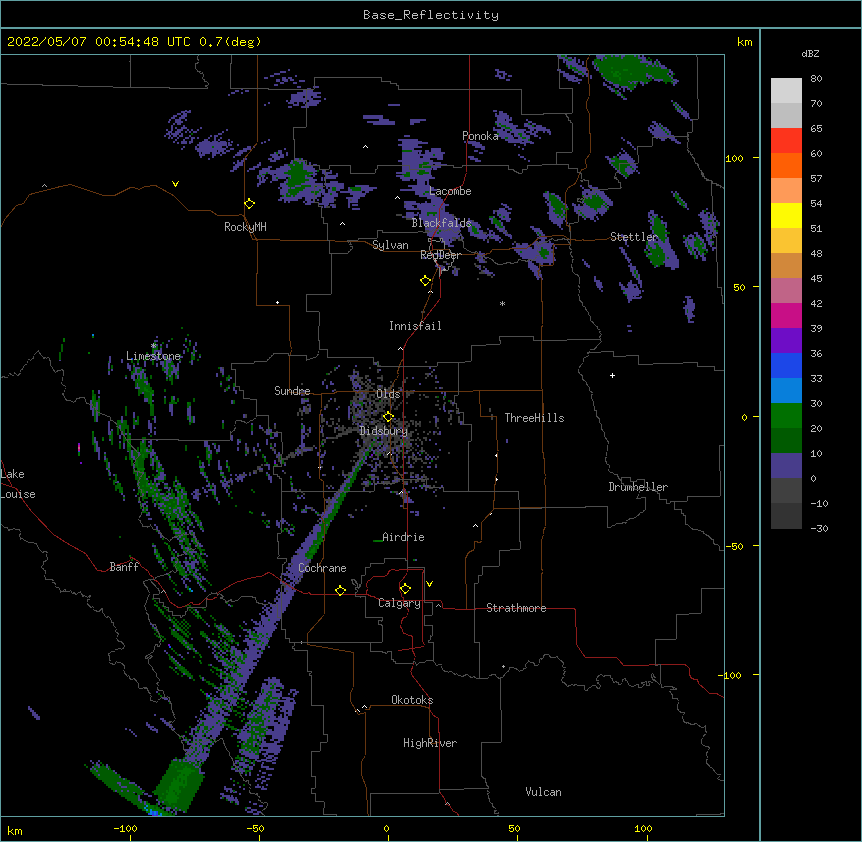Select the bright green 20-30 dBZ legend swatch
Image resolution: width=862 pixels, height=842 pixels.
[x=786, y=416]
